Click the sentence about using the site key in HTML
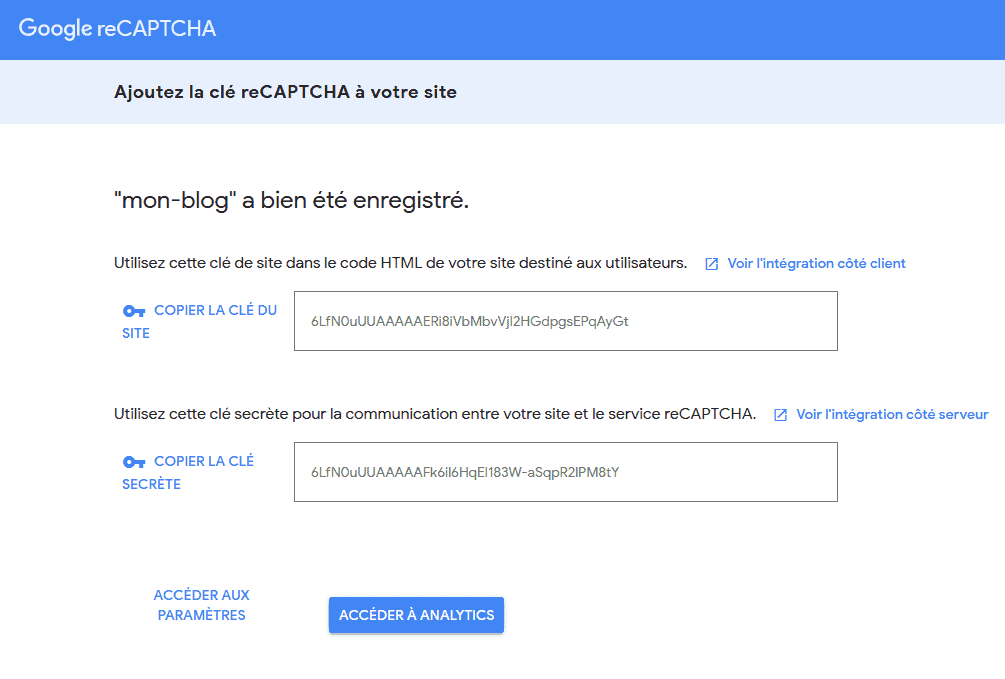1005x679 pixels. click(401, 263)
